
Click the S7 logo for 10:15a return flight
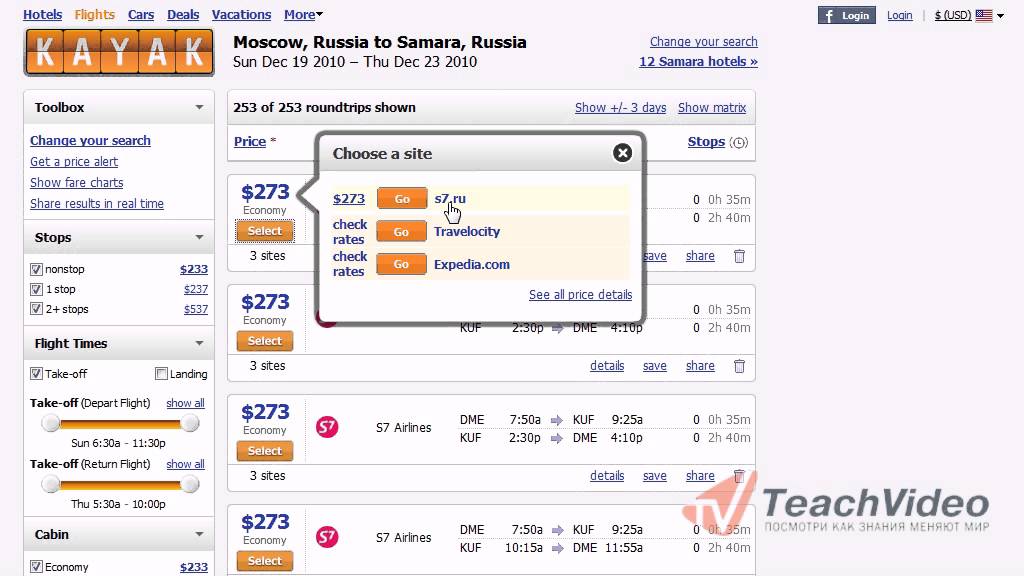click(327, 537)
